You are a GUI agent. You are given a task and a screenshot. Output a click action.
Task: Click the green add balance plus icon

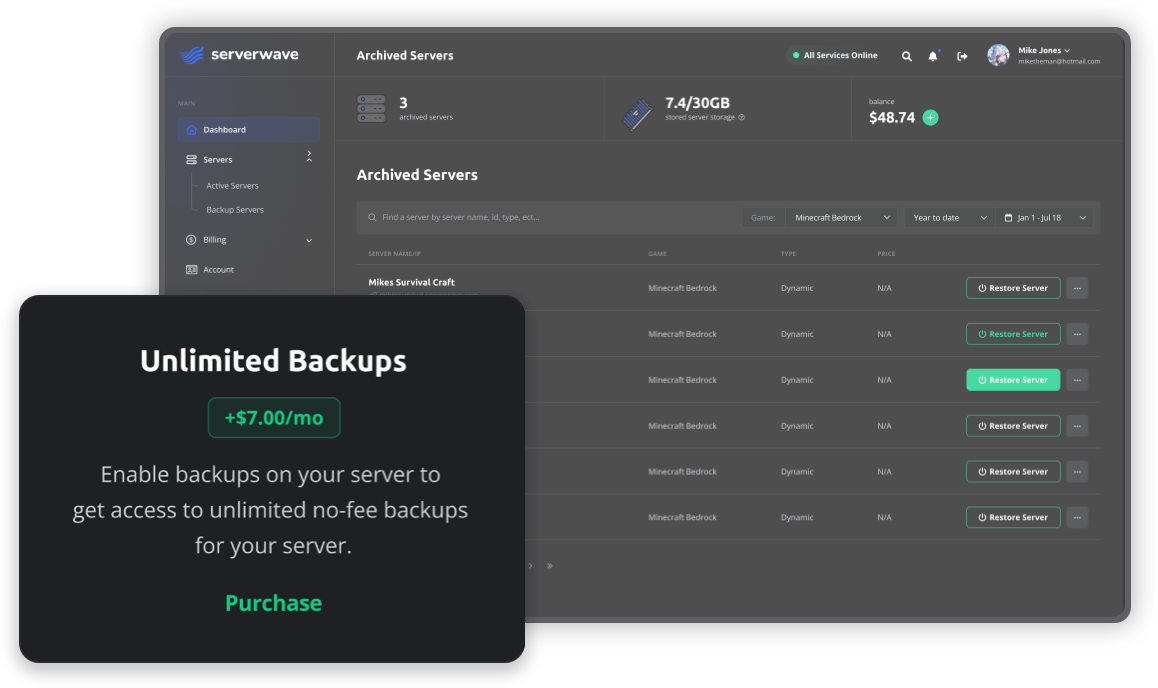(930, 117)
